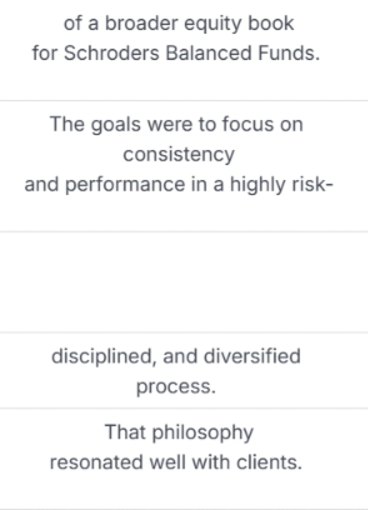
Task: Select the word 'process.'
Action: (x=176, y=387)
